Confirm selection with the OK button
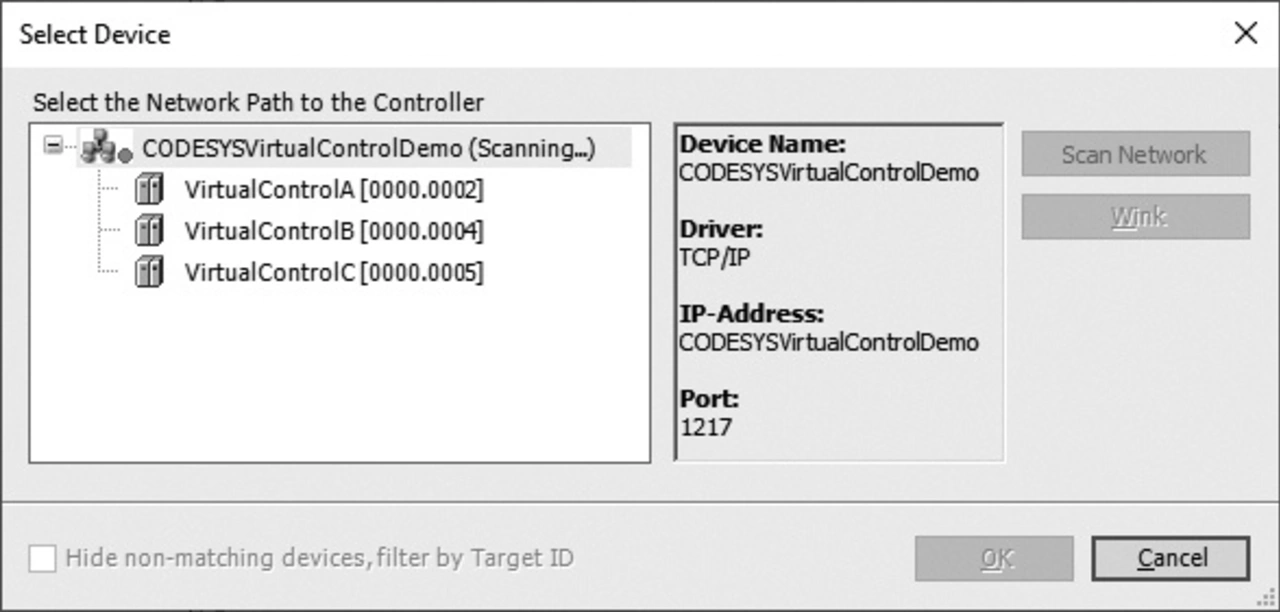1280x612 pixels. click(993, 559)
